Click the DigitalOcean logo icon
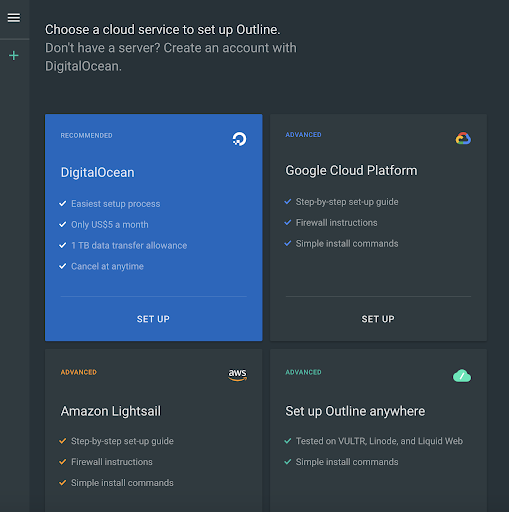The width and height of the screenshot is (509, 512). pyautogui.click(x=239, y=139)
